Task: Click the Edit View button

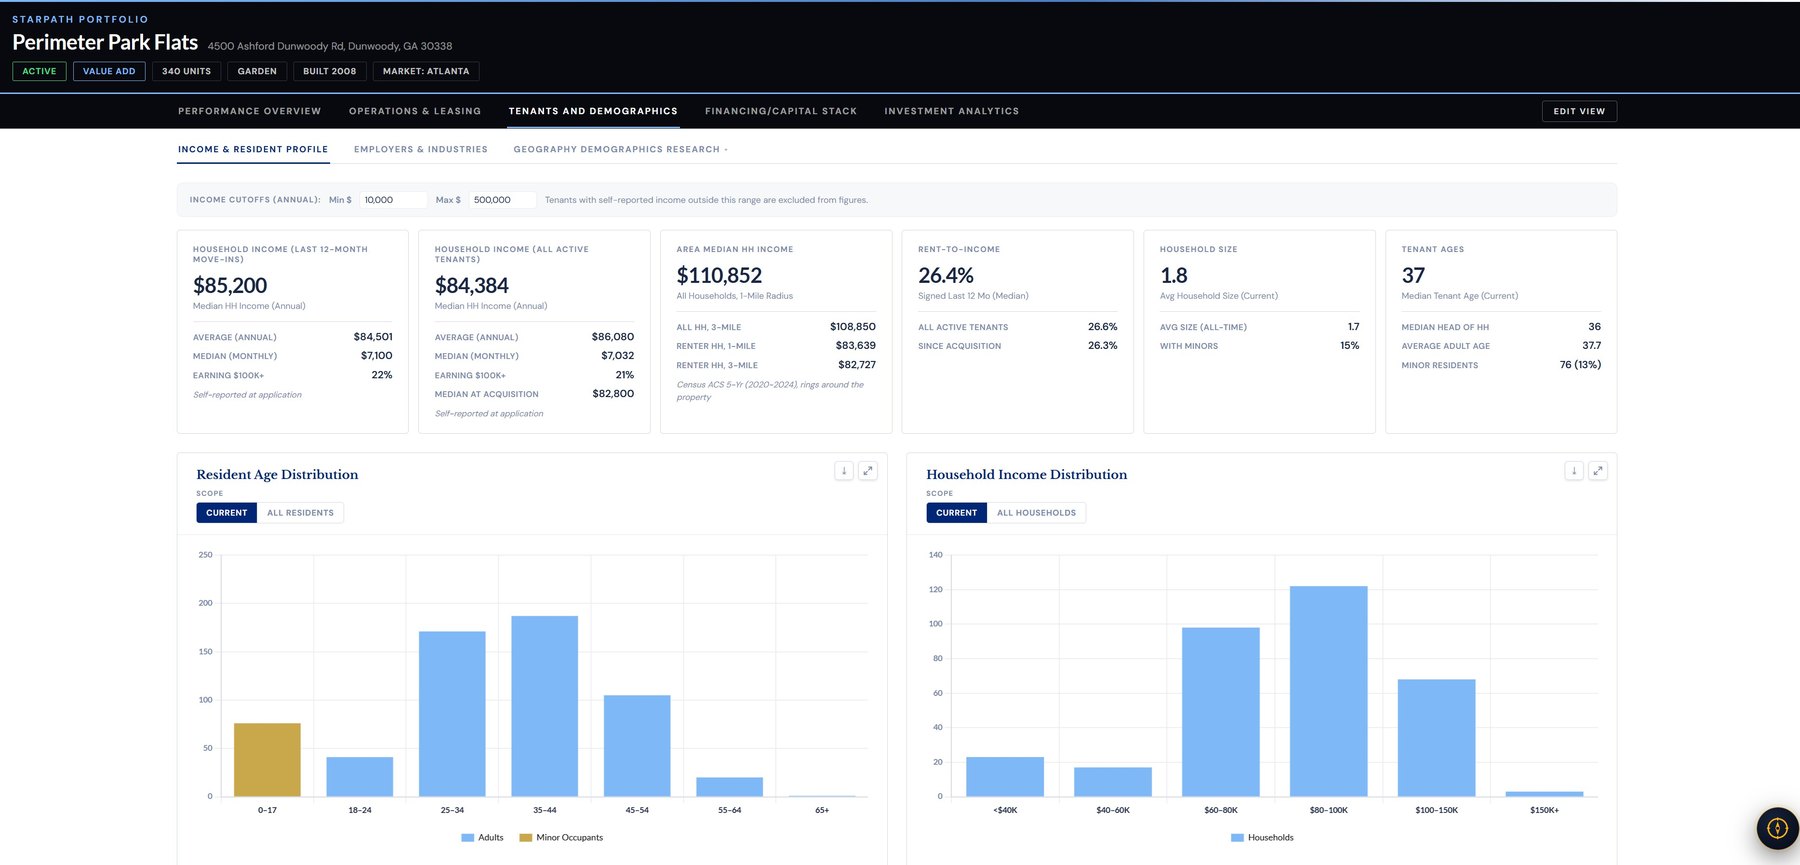Action: (1579, 111)
